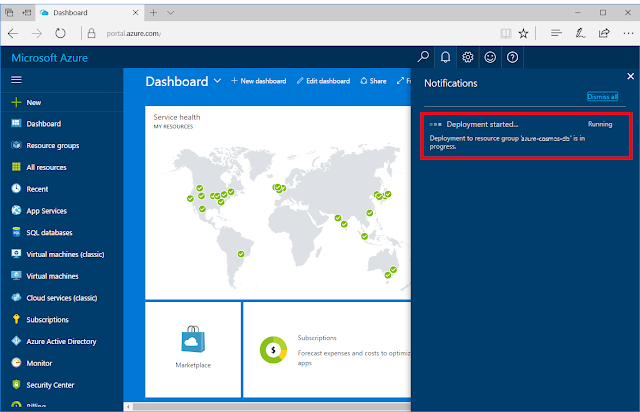Click the tabs you've set aside icon
The height and width of the screenshot is (412, 640).
(x=9, y=13)
